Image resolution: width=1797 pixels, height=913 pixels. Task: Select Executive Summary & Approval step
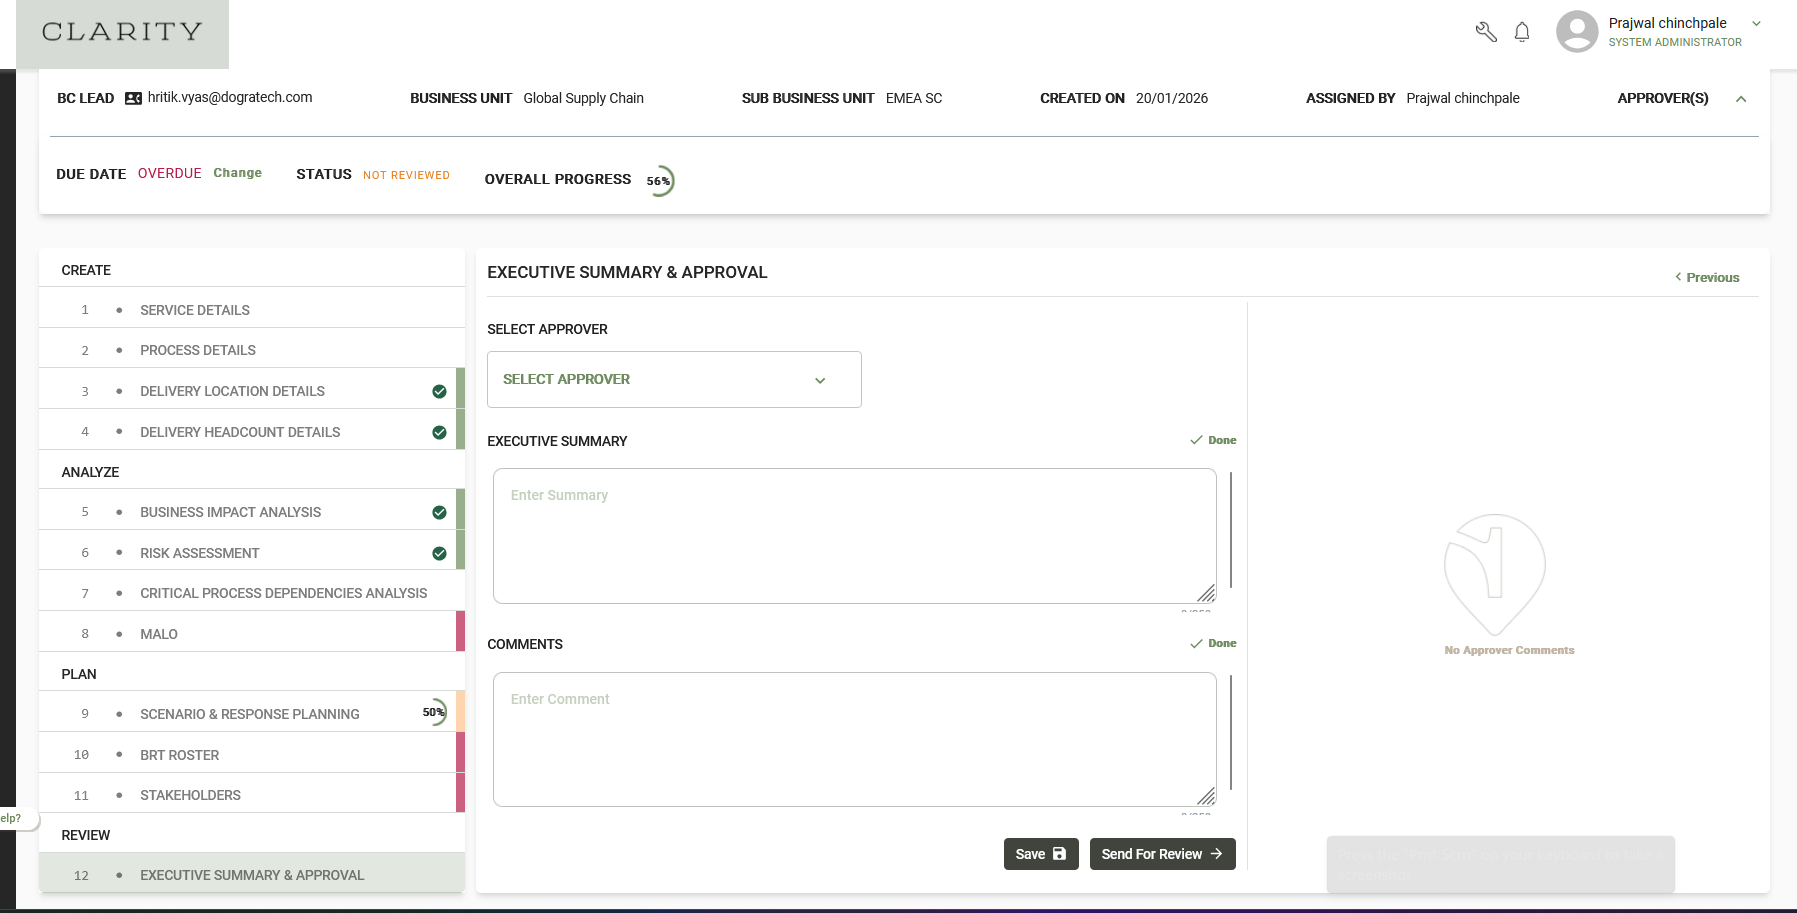coord(251,875)
